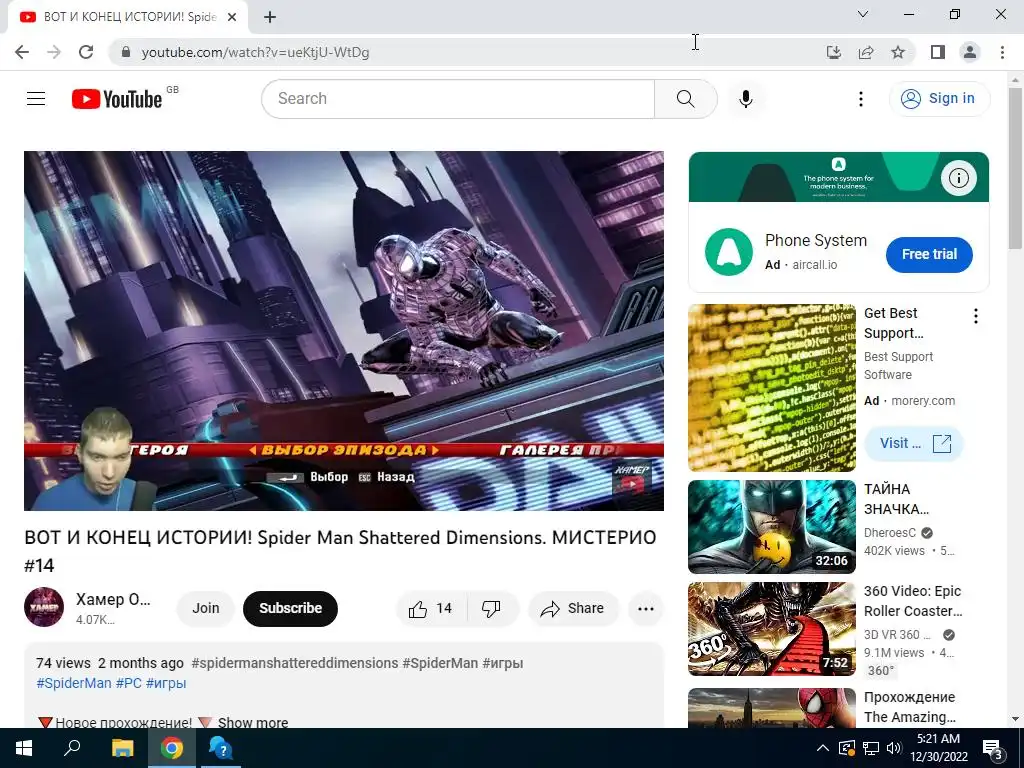Click the video player to play
The width and height of the screenshot is (1024, 768).
pos(344,331)
